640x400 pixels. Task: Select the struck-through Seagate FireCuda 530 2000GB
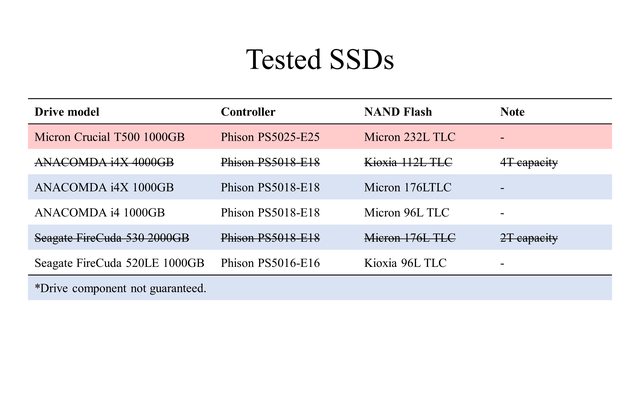pos(112,238)
